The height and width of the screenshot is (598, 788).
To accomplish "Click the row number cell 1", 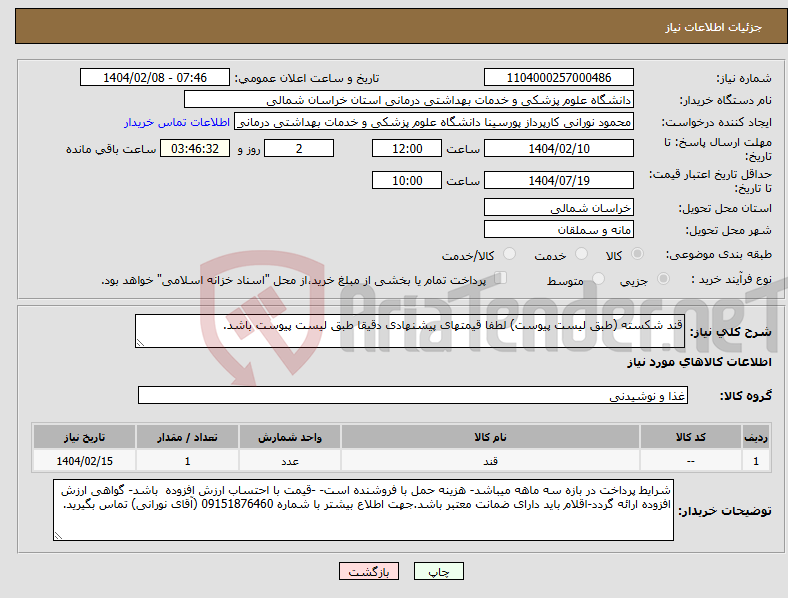I will point(756,461).
